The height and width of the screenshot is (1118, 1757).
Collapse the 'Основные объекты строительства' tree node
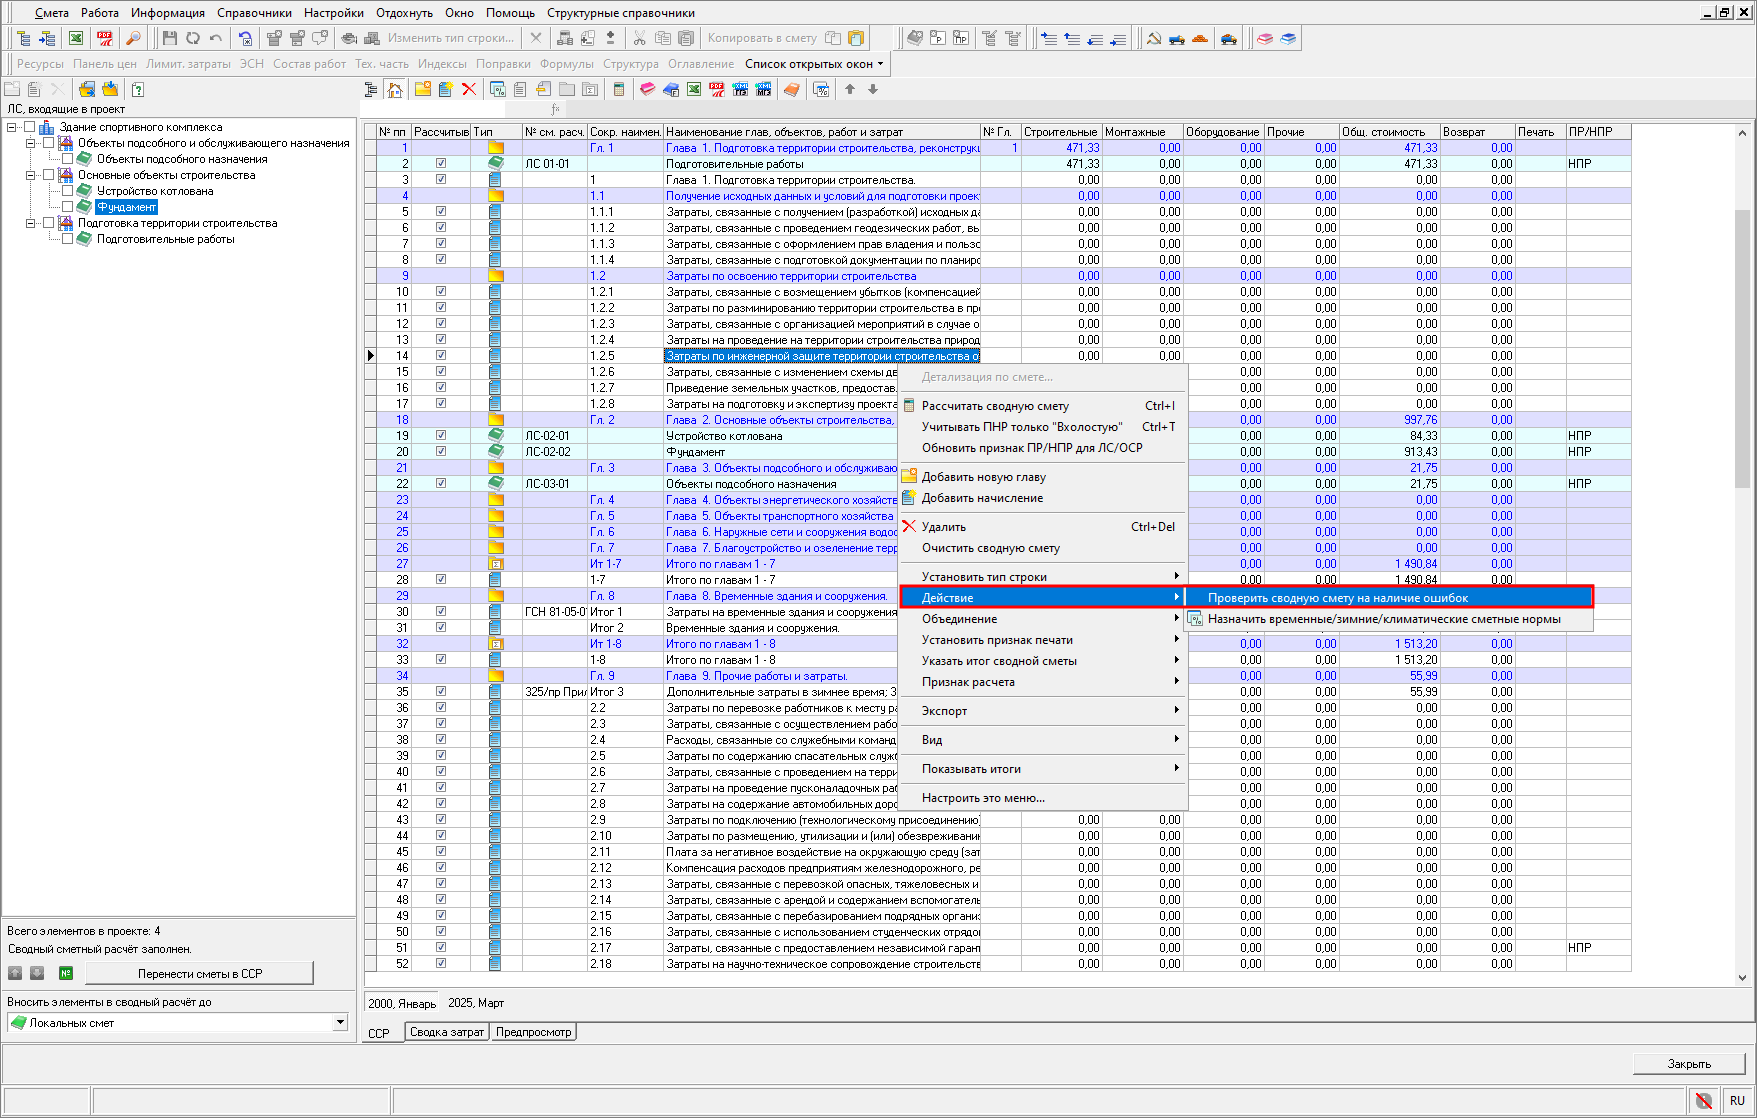pyautogui.click(x=30, y=175)
